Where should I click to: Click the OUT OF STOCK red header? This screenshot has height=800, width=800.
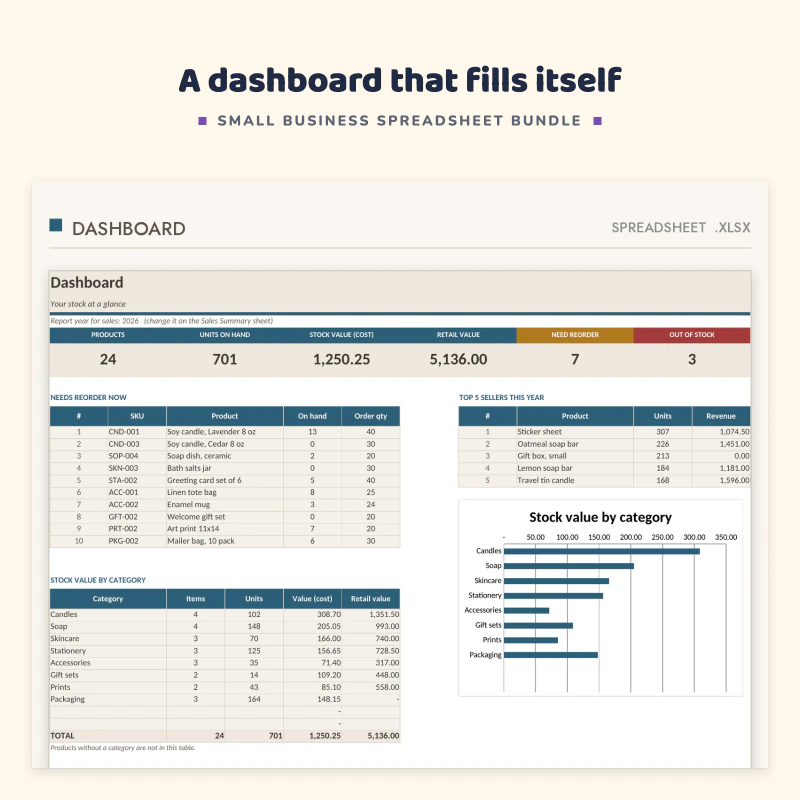tap(692, 335)
